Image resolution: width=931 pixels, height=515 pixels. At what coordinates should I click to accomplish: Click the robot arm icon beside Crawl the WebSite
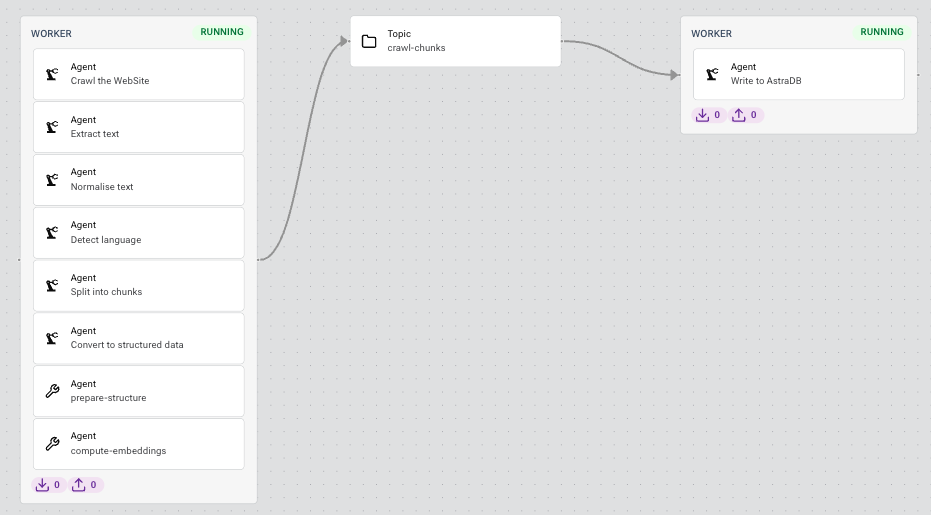point(52,74)
